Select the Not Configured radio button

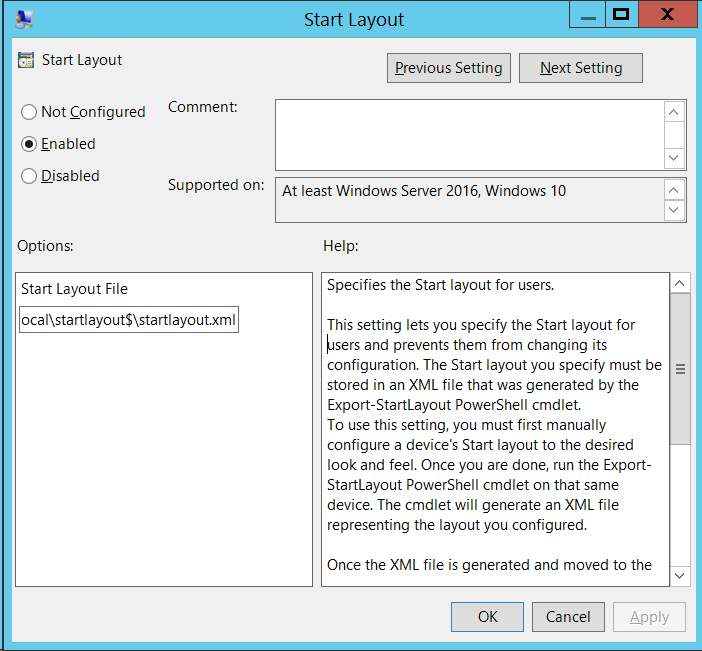[x=29, y=112]
